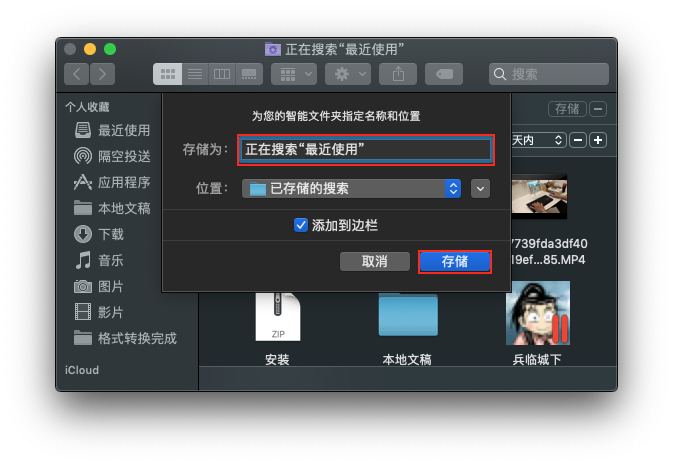
Task: Switch to gallery view in toolbar
Action: (249, 74)
